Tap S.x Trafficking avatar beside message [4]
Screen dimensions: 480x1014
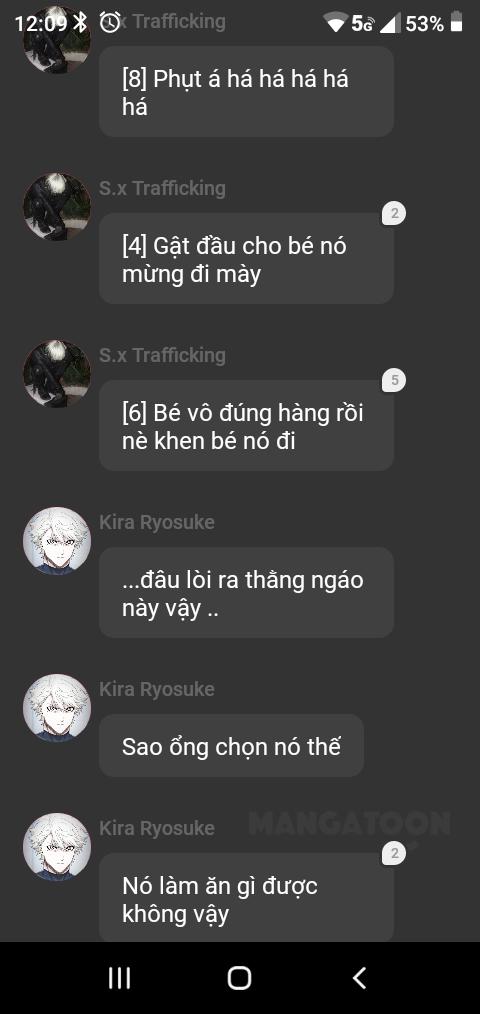(57, 206)
